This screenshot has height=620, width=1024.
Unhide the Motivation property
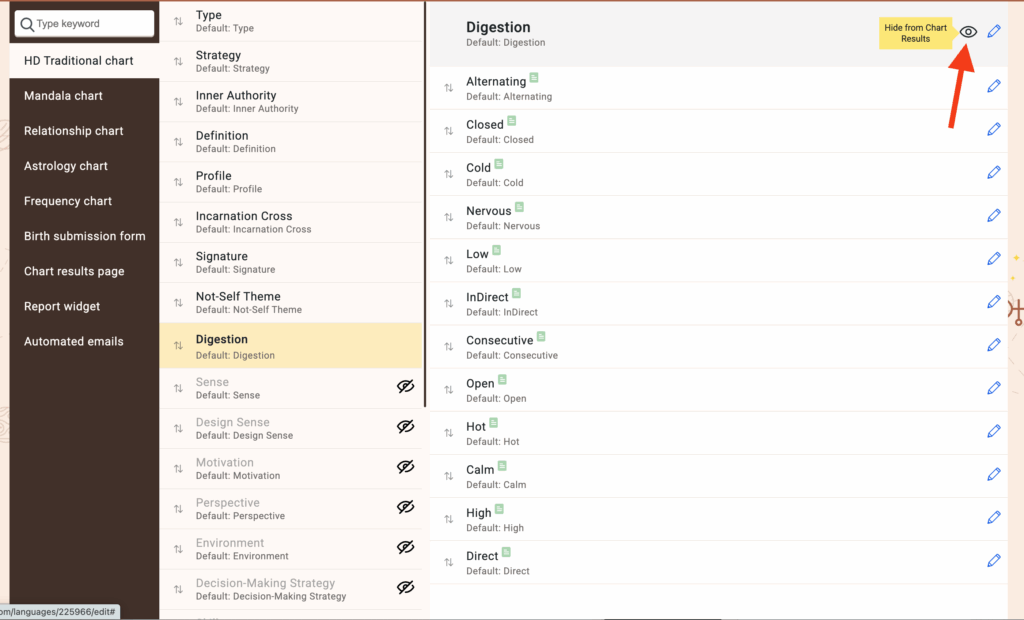coord(405,467)
